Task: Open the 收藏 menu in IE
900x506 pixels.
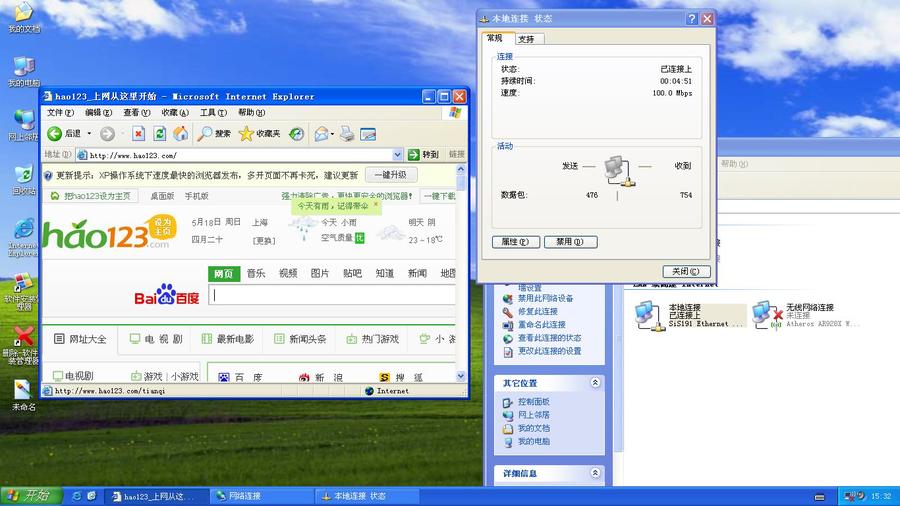Action: point(174,112)
